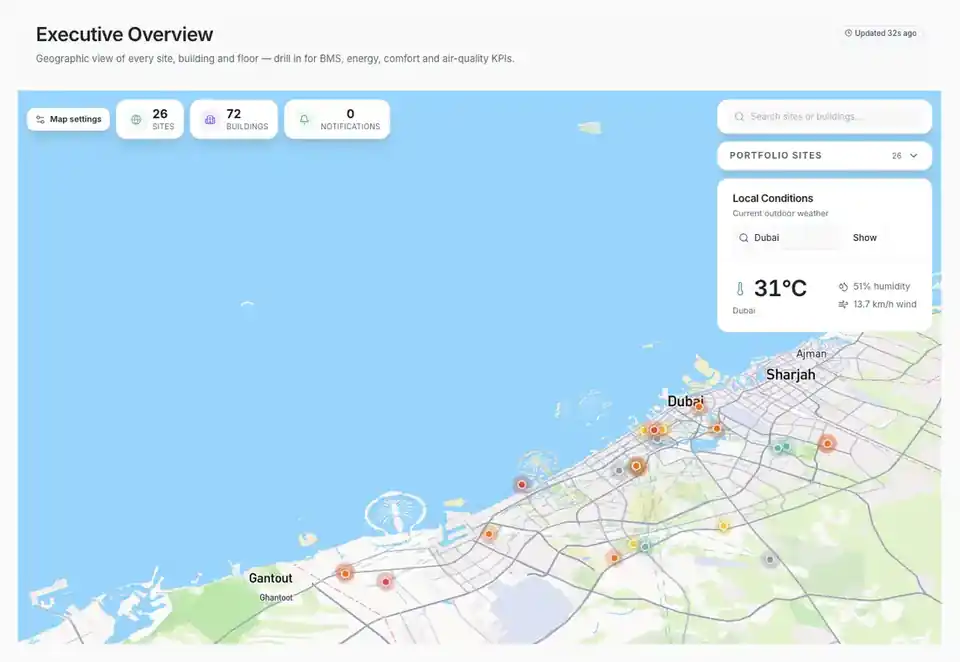Open the 26 Sites summary card
960x662 pixels.
tap(150, 119)
